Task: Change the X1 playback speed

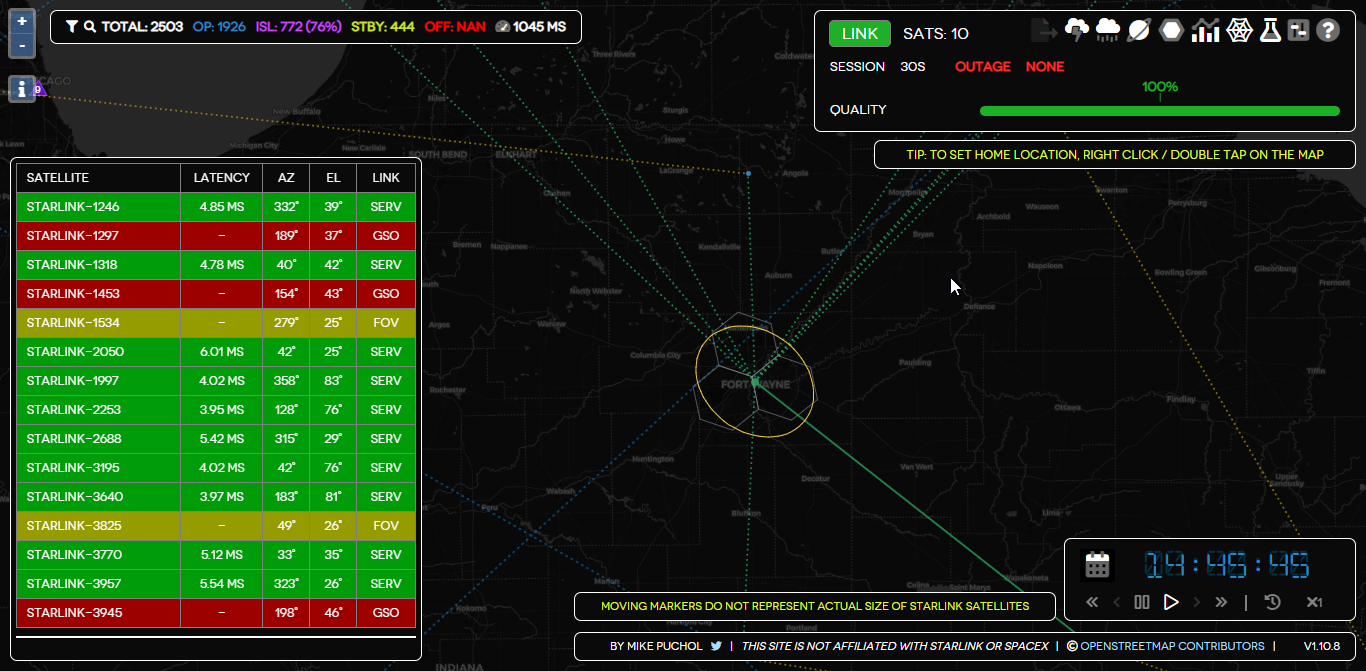Action: pos(1315,602)
